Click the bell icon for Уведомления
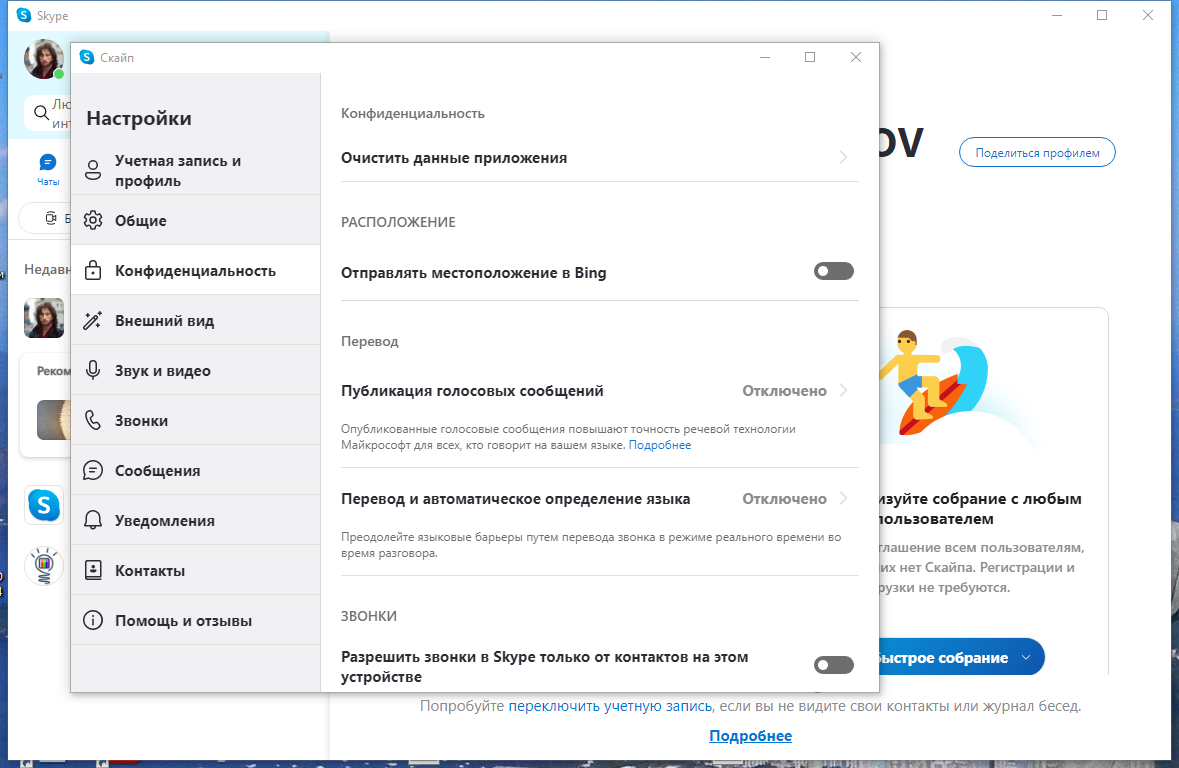The height and width of the screenshot is (768, 1179). point(93,521)
